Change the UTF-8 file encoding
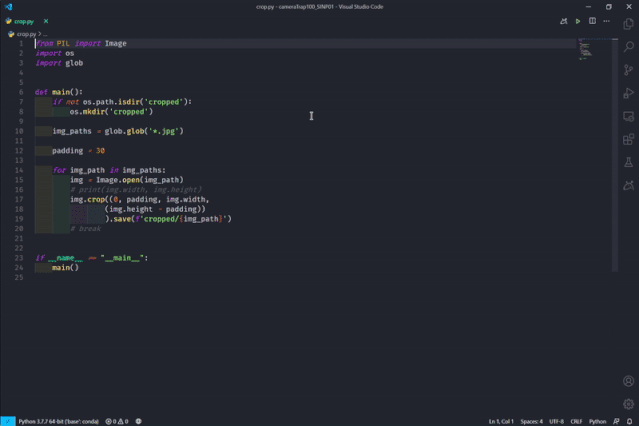 coord(556,422)
